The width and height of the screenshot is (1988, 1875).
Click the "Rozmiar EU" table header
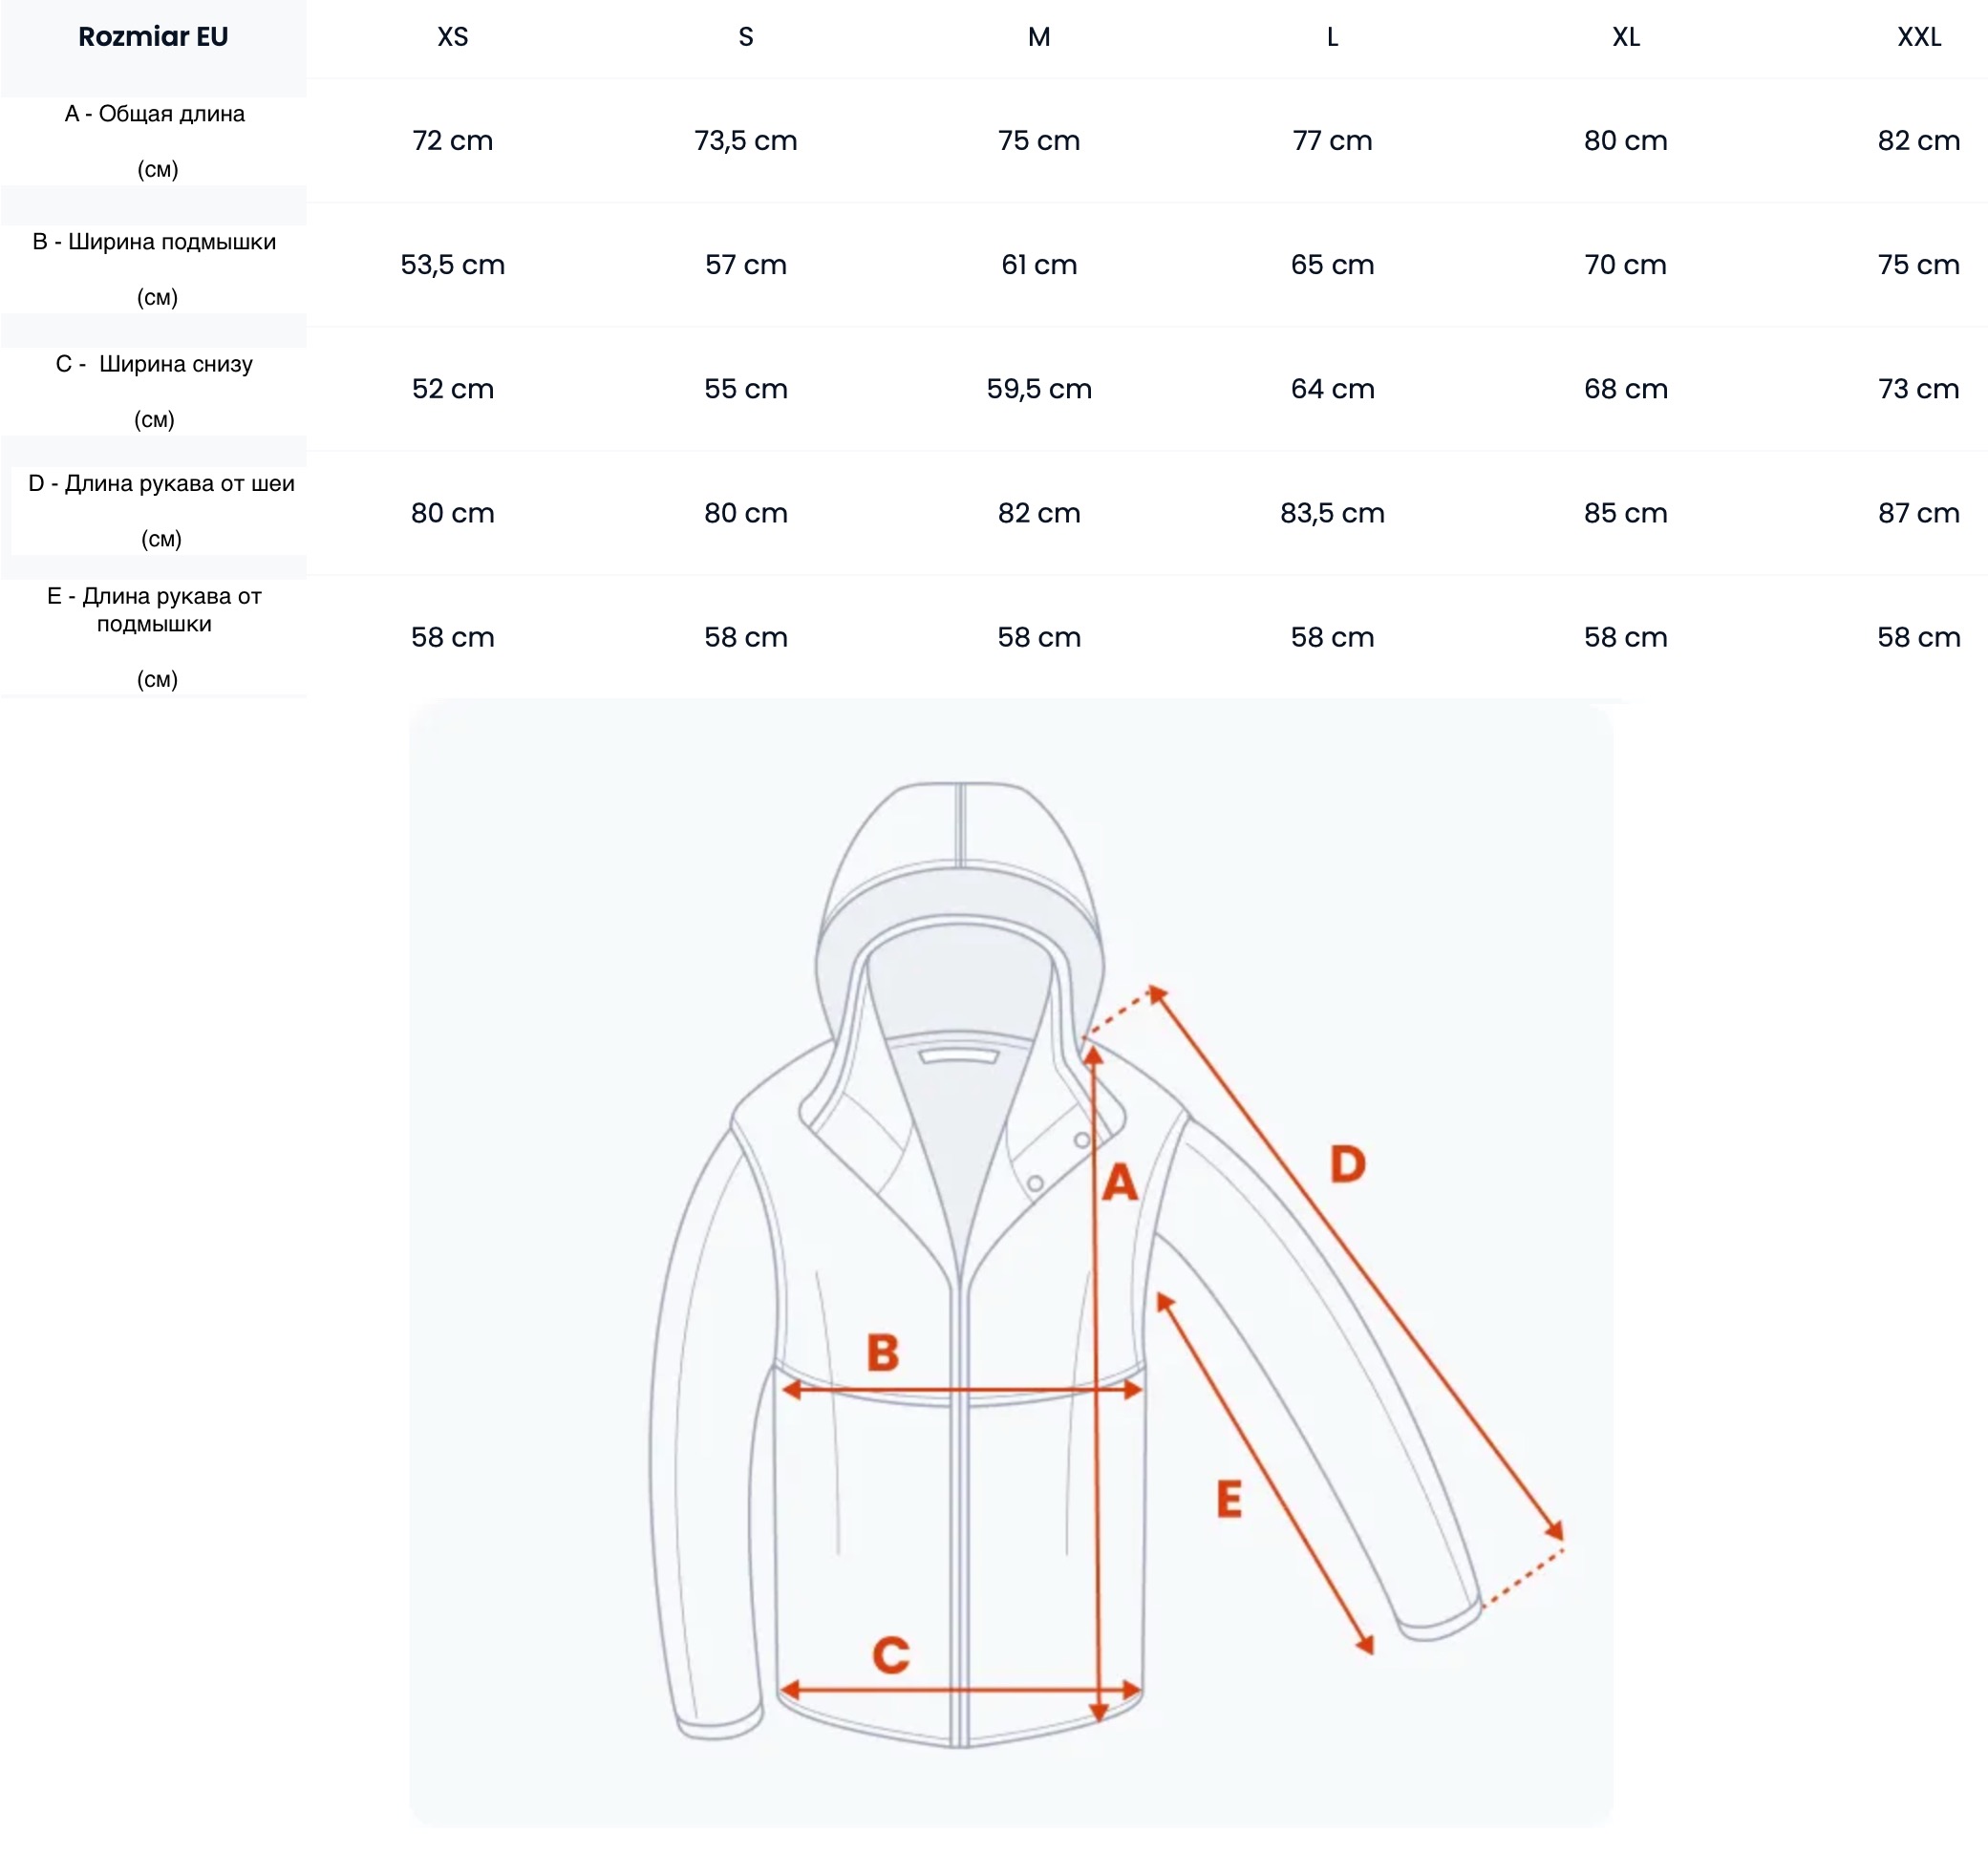coord(153,37)
